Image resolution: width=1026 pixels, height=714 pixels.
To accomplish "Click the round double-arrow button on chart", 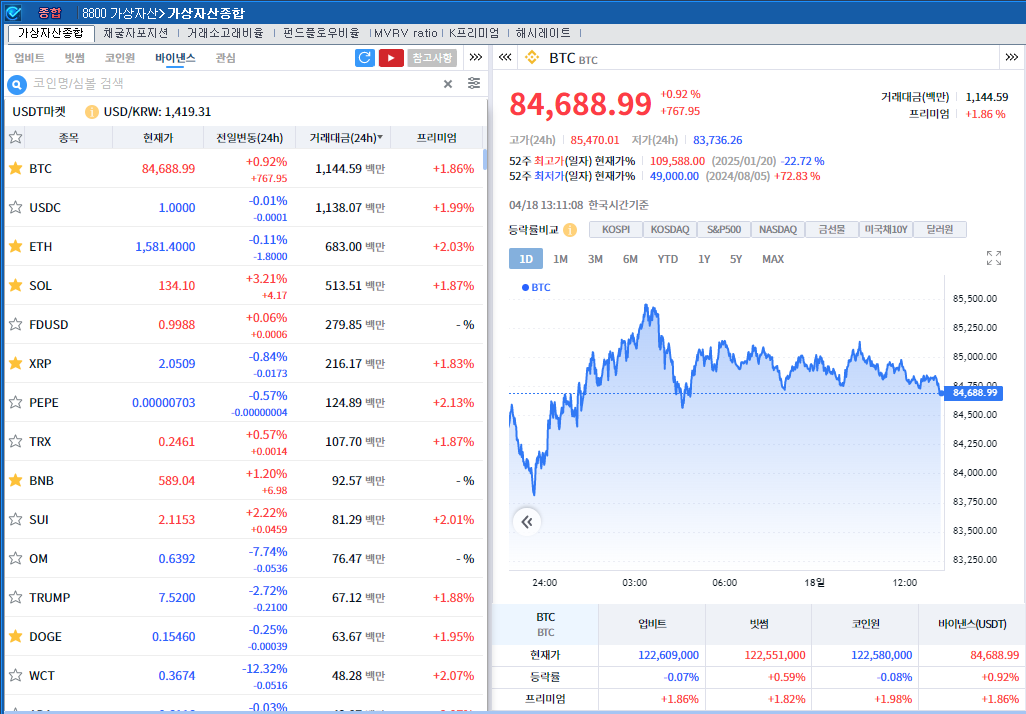I will 527,521.
